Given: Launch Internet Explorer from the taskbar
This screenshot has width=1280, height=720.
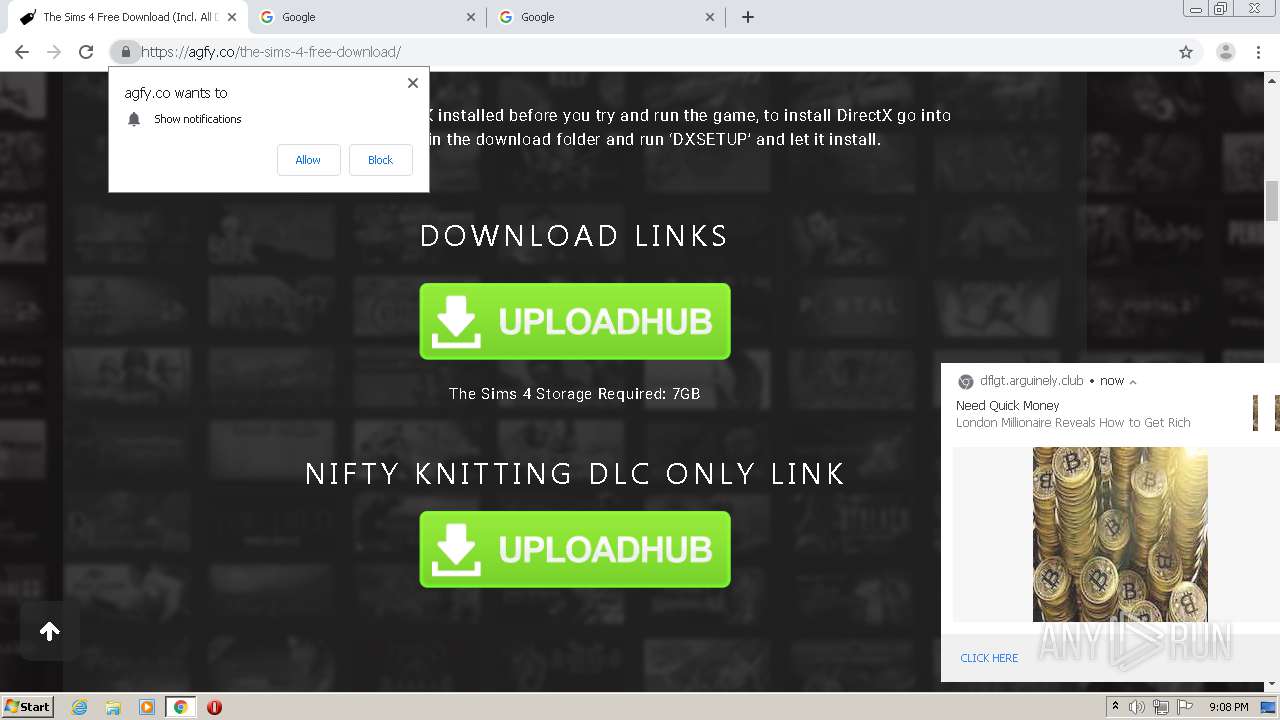Looking at the screenshot, I should click(x=80, y=707).
